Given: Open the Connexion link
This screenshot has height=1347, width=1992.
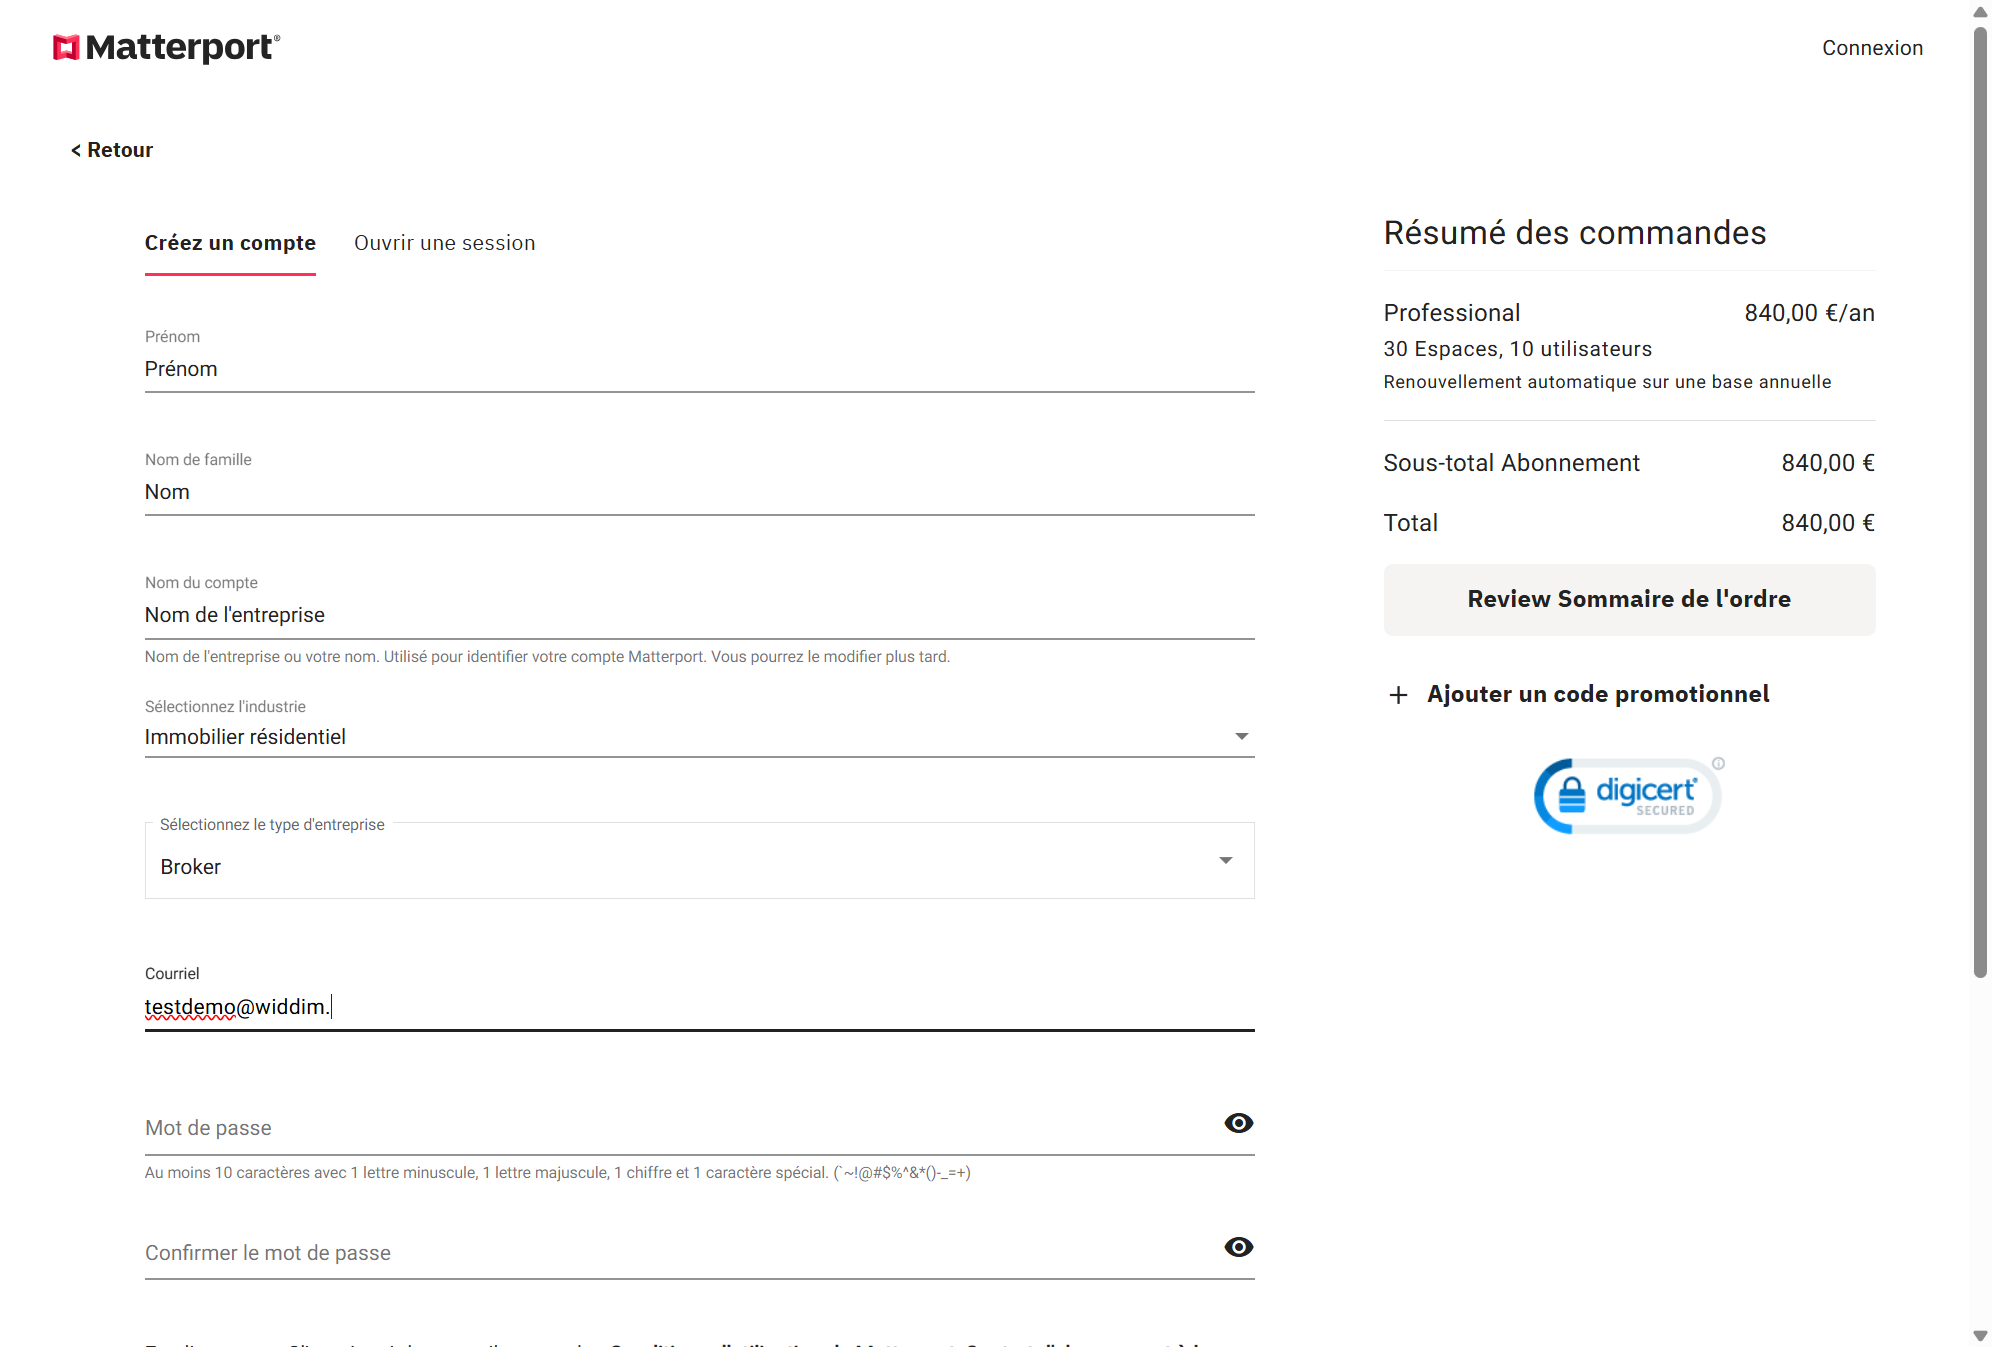Looking at the screenshot, I should [1872, 48].
